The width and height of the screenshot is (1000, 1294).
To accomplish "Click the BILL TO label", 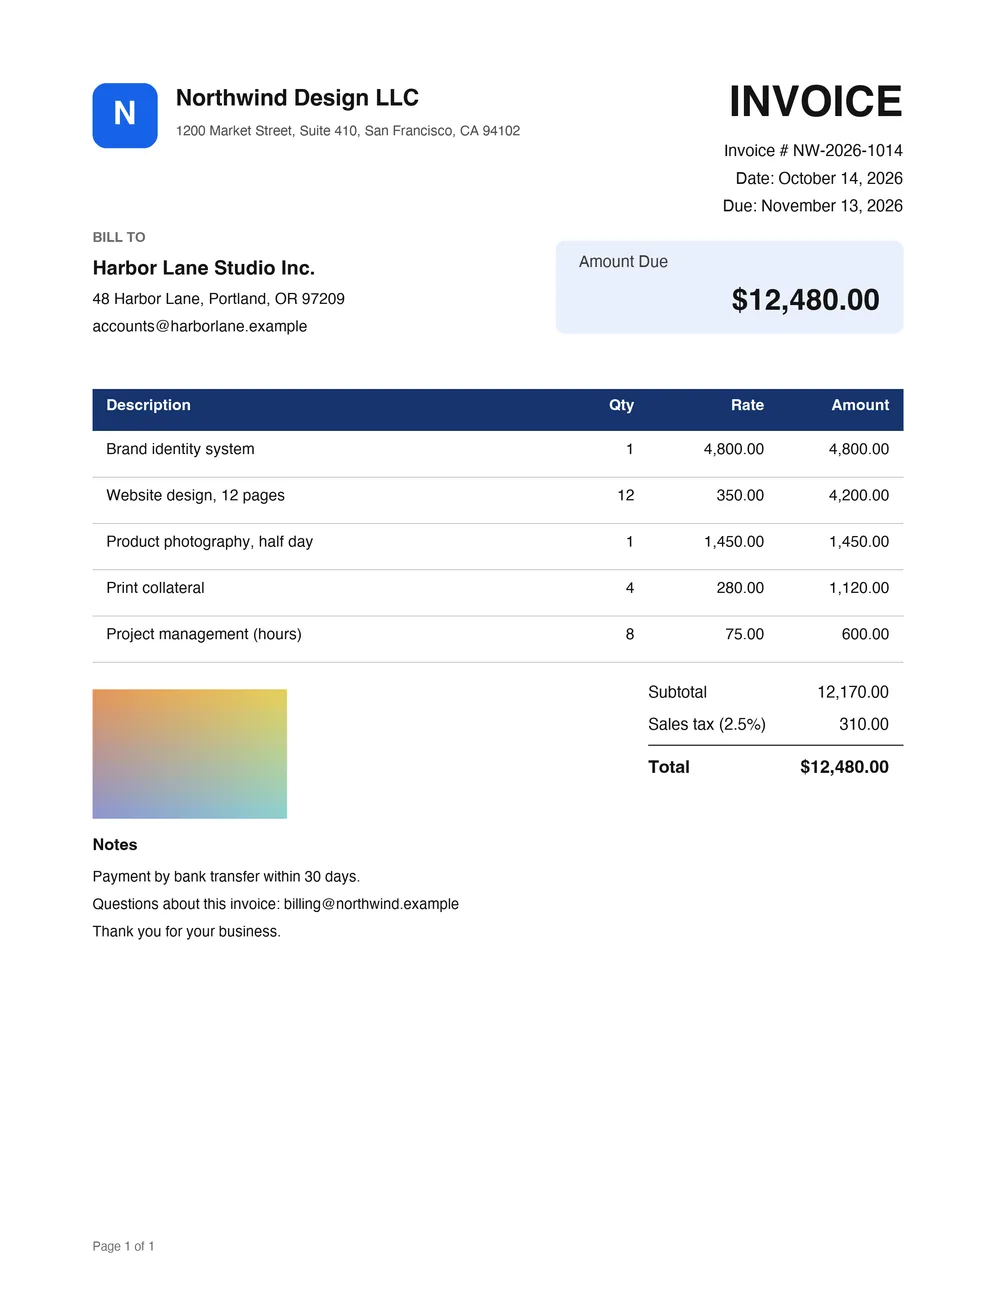I will pos(119,237).
